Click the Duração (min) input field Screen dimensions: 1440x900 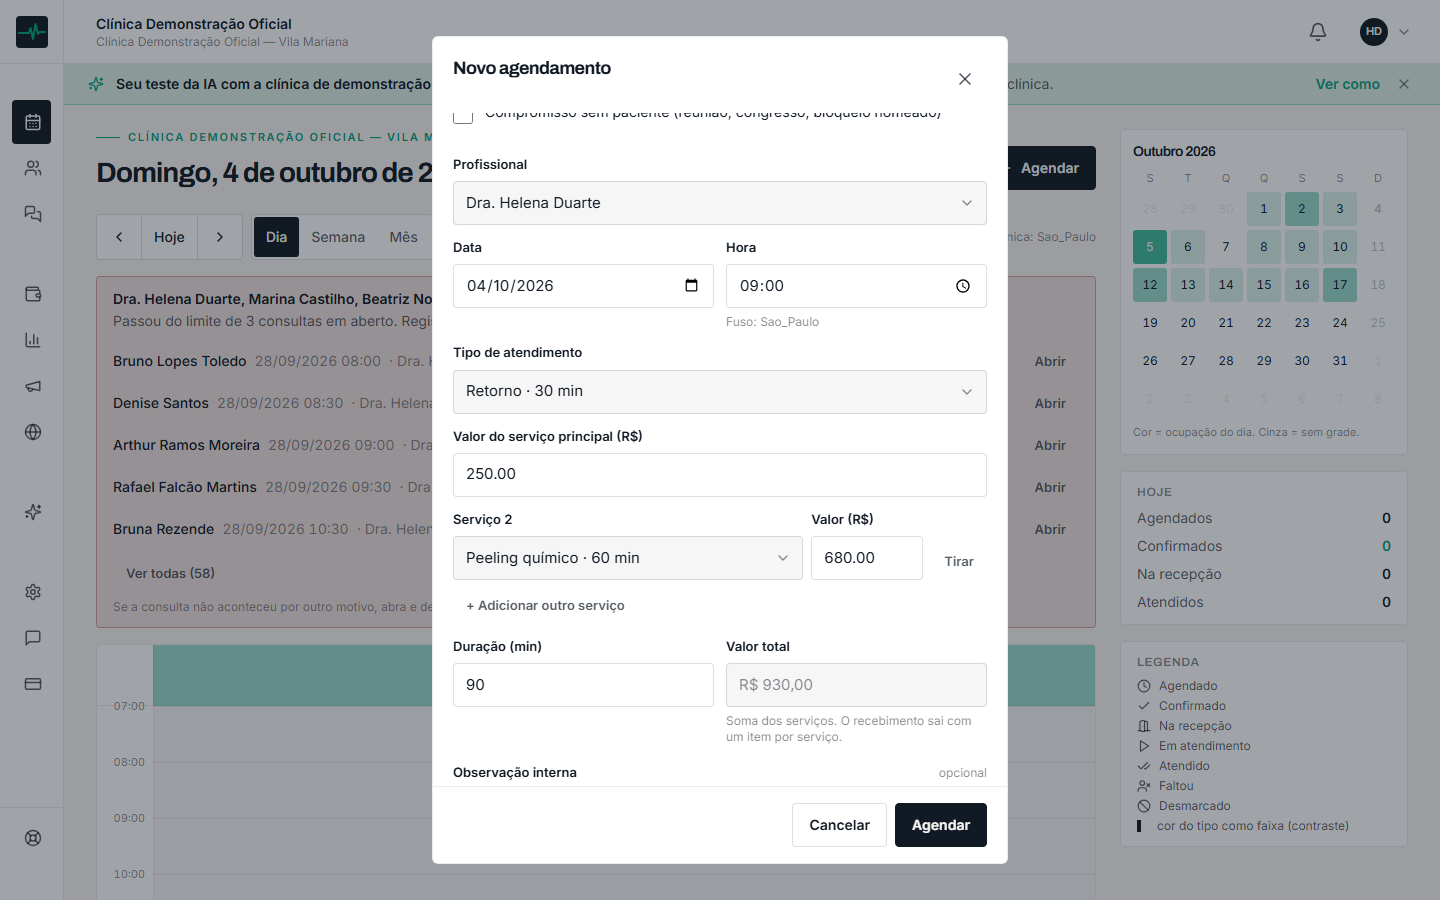(x=583, y=685)
